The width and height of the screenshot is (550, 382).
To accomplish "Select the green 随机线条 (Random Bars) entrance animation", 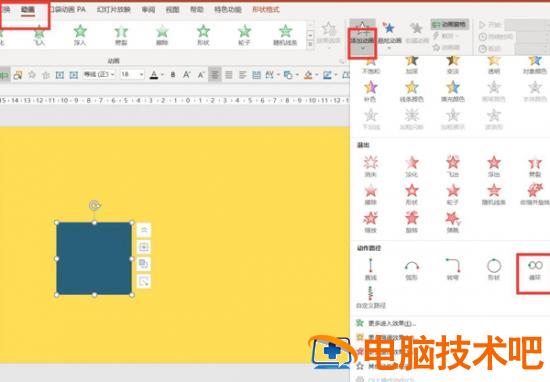I will (x=285, y=35).
